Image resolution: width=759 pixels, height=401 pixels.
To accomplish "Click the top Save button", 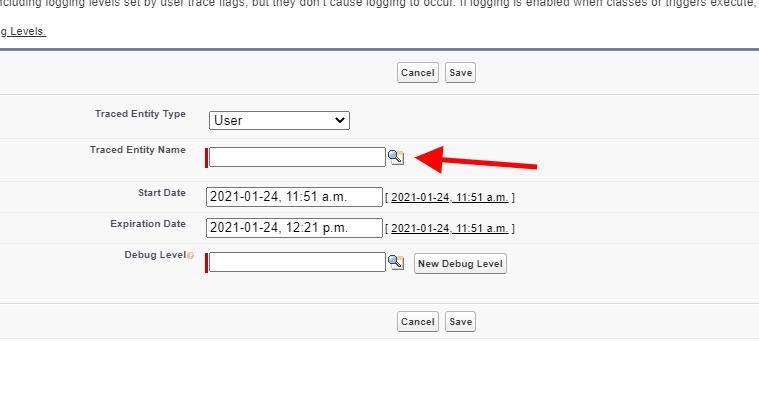I will [460, 73].
